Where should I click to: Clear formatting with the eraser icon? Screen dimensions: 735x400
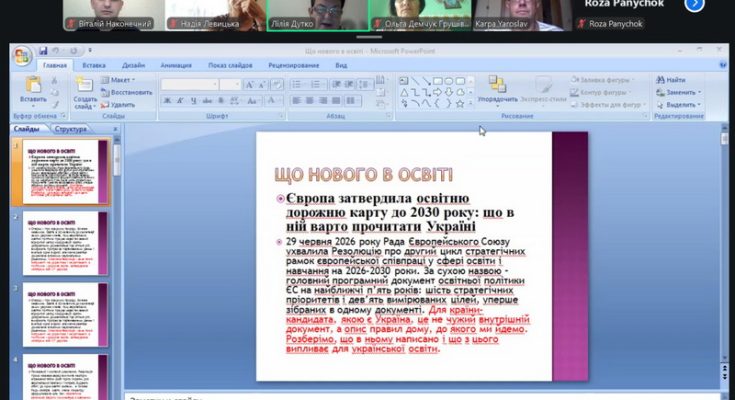tap(277, 85)
